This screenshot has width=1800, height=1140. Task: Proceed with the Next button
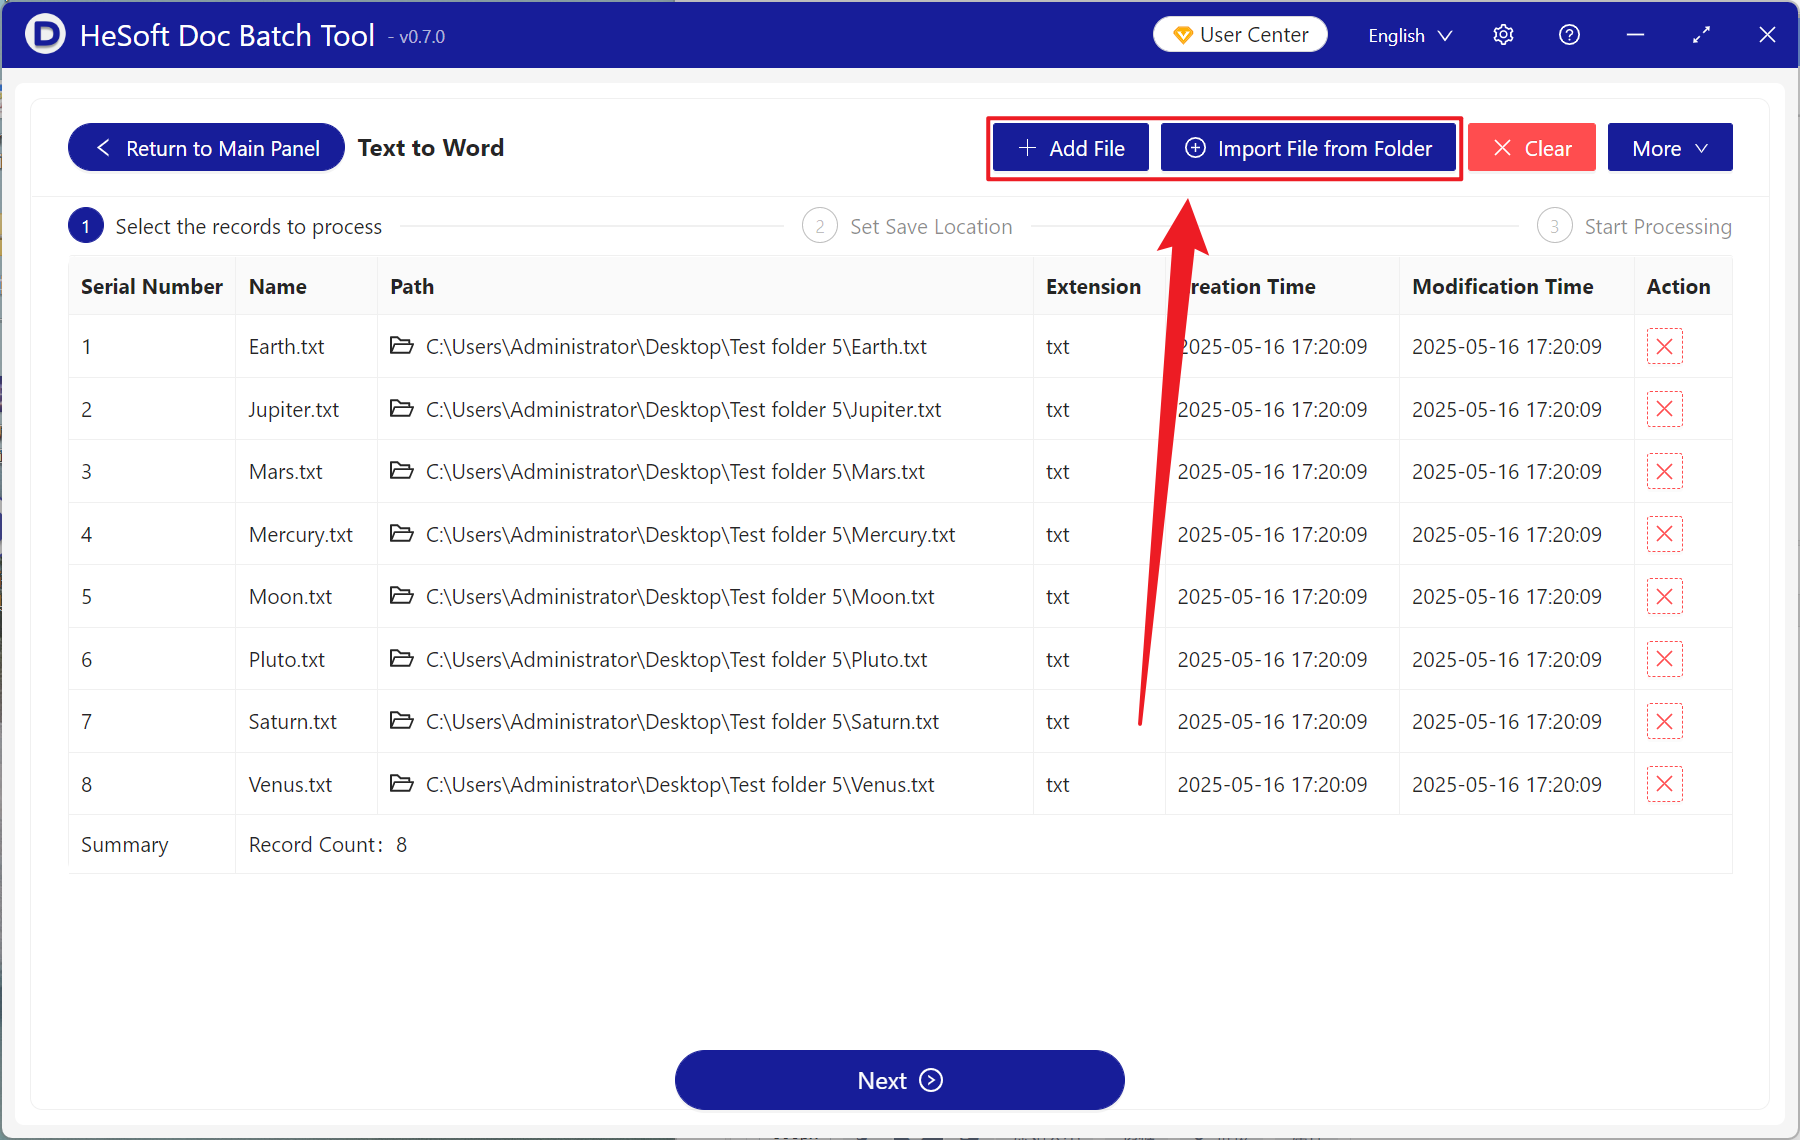pos(900,1080)
